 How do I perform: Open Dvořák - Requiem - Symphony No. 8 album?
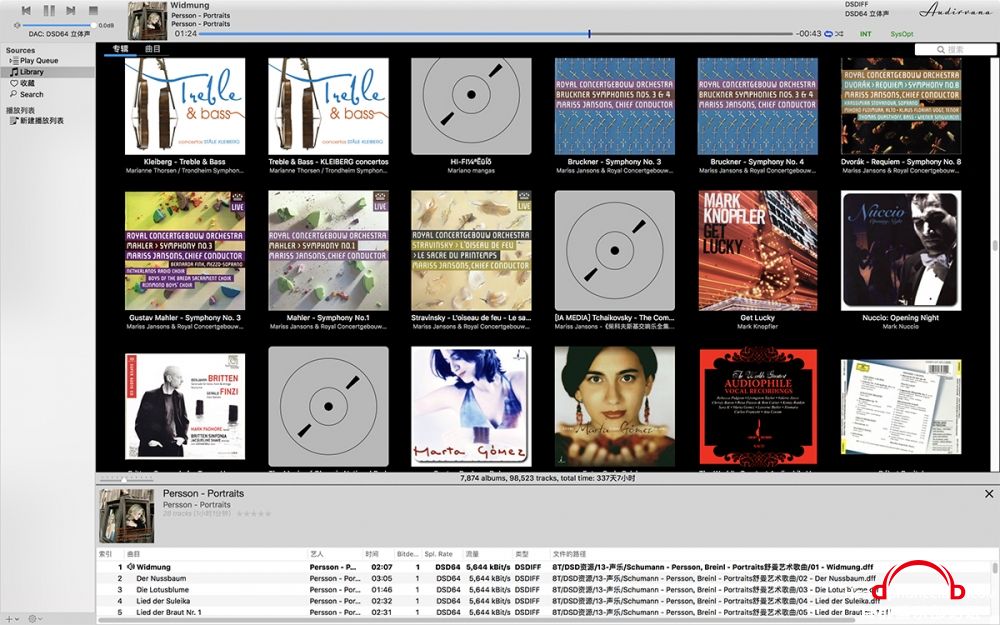(901, 106)
